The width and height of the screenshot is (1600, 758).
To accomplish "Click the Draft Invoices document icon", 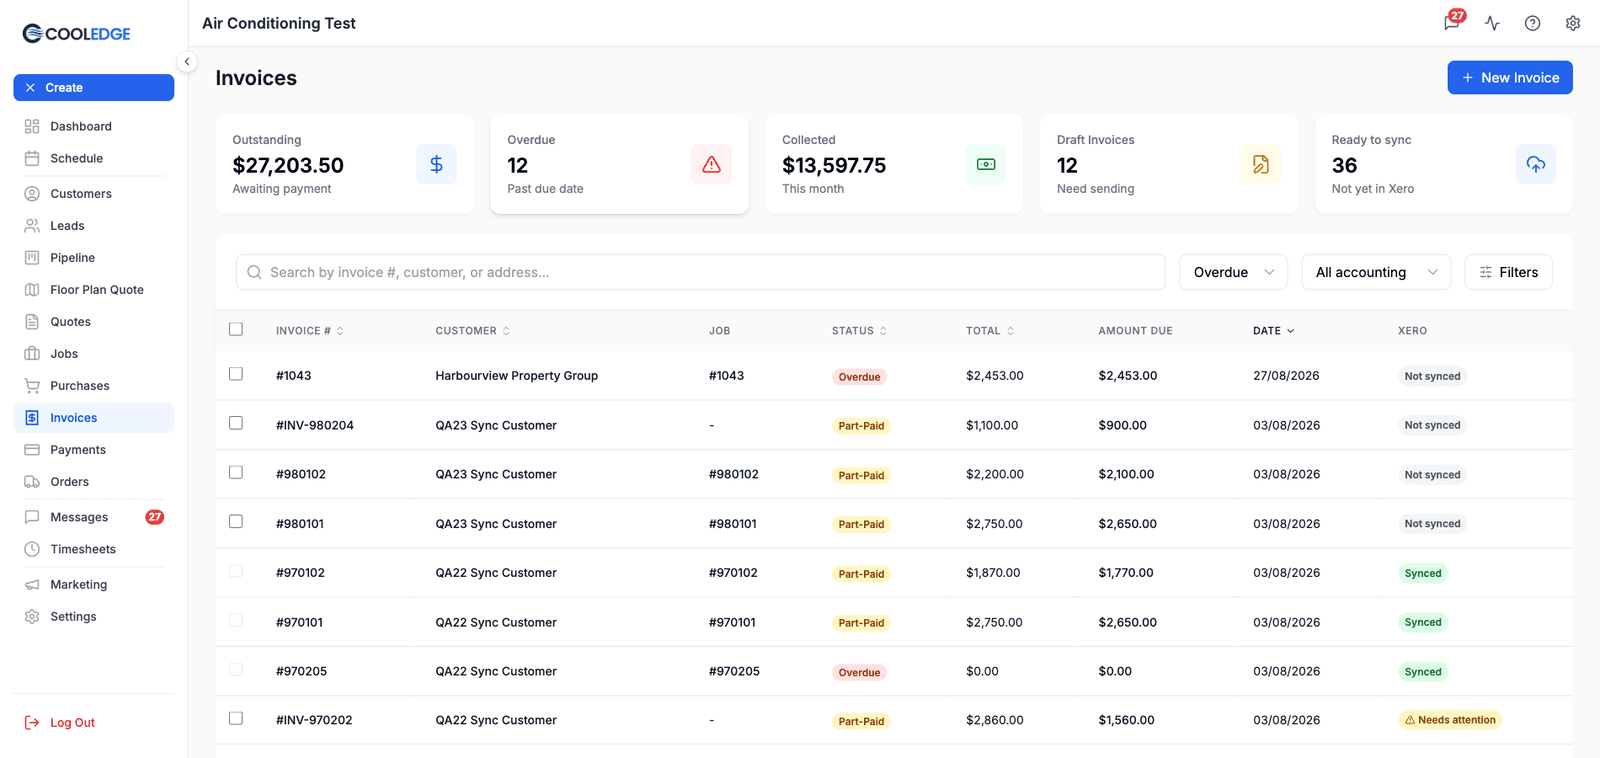I will (1261, 164).
